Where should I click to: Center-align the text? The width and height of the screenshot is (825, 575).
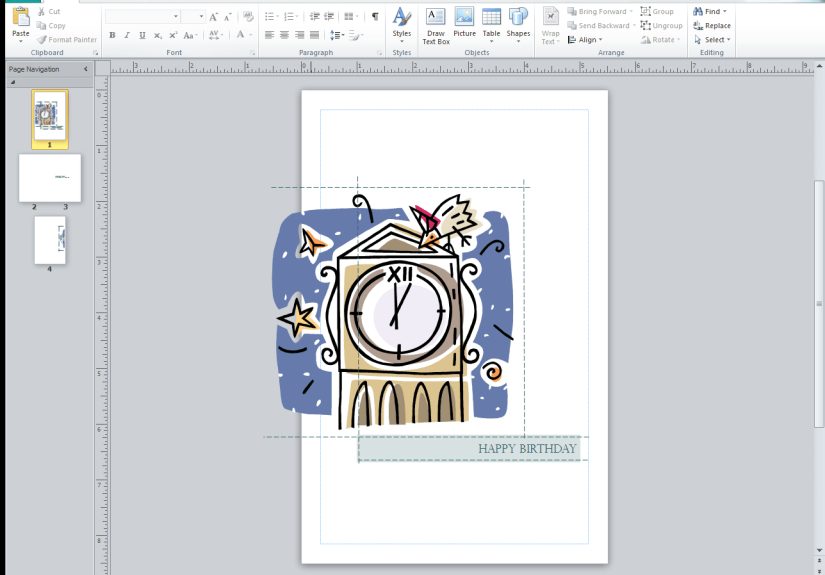(284, 35)
